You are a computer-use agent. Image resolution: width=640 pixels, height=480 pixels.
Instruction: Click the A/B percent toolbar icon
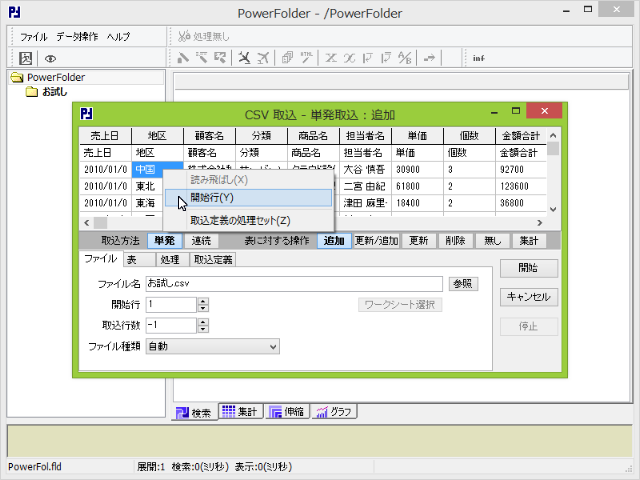click(404, 58)
